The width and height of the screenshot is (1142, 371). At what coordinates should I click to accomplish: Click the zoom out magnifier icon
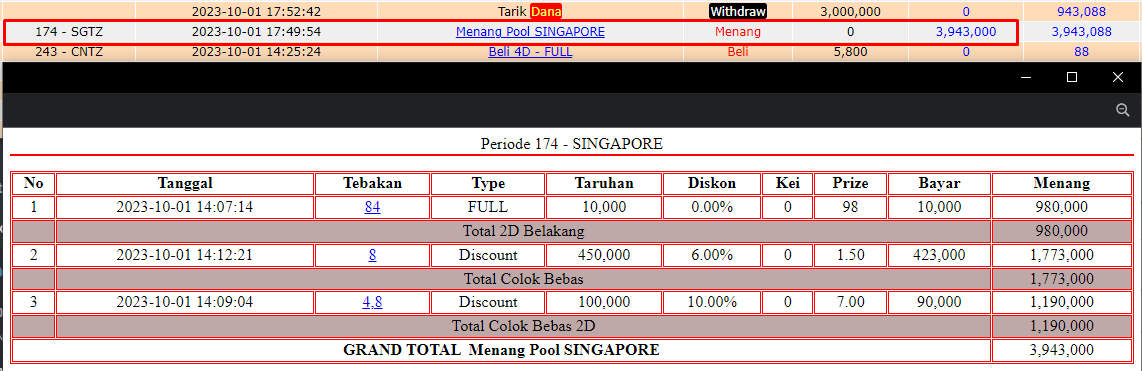click(x=1122, y=110)
